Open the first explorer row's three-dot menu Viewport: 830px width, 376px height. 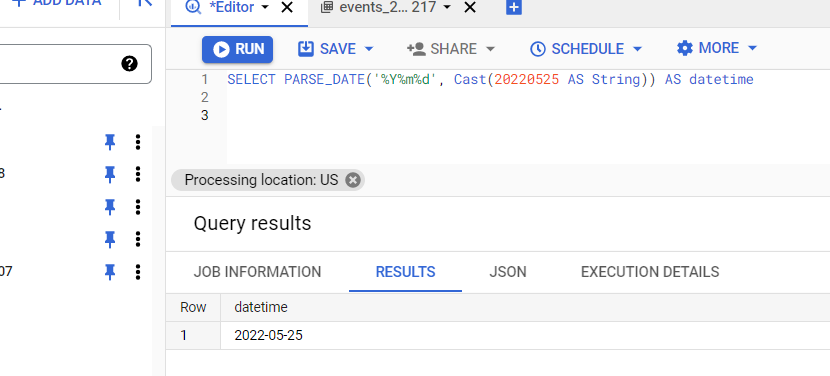pyautogui.click(x=138, y=142)
